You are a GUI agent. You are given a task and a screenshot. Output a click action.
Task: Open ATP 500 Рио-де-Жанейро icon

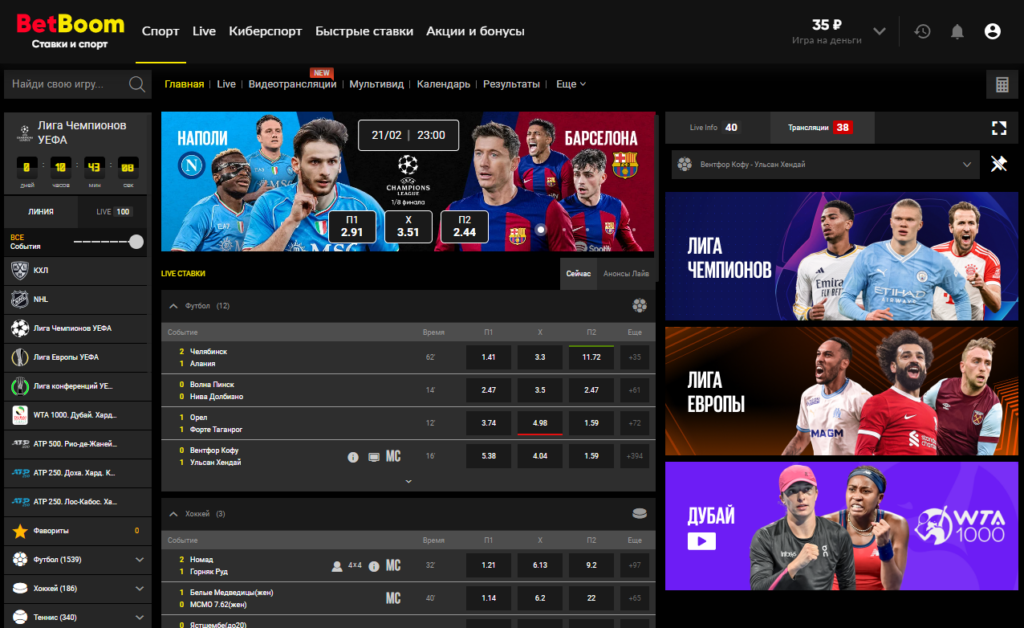tap(20, 444)
